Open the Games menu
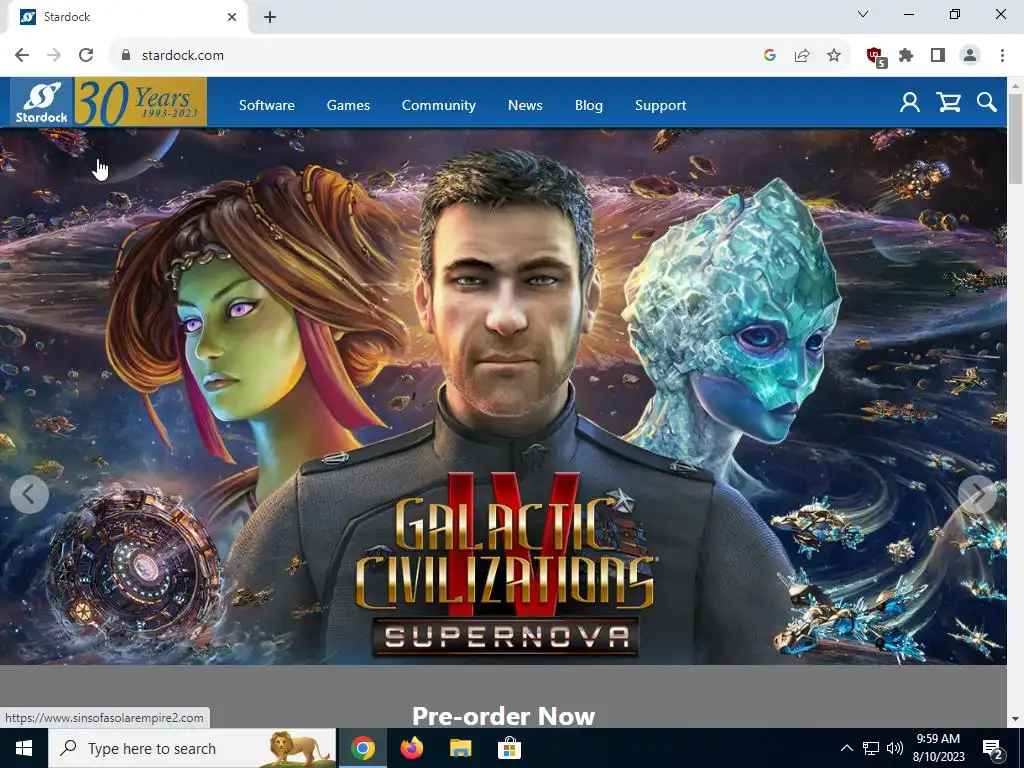The image size is (1024, 768). pos(348,105)
